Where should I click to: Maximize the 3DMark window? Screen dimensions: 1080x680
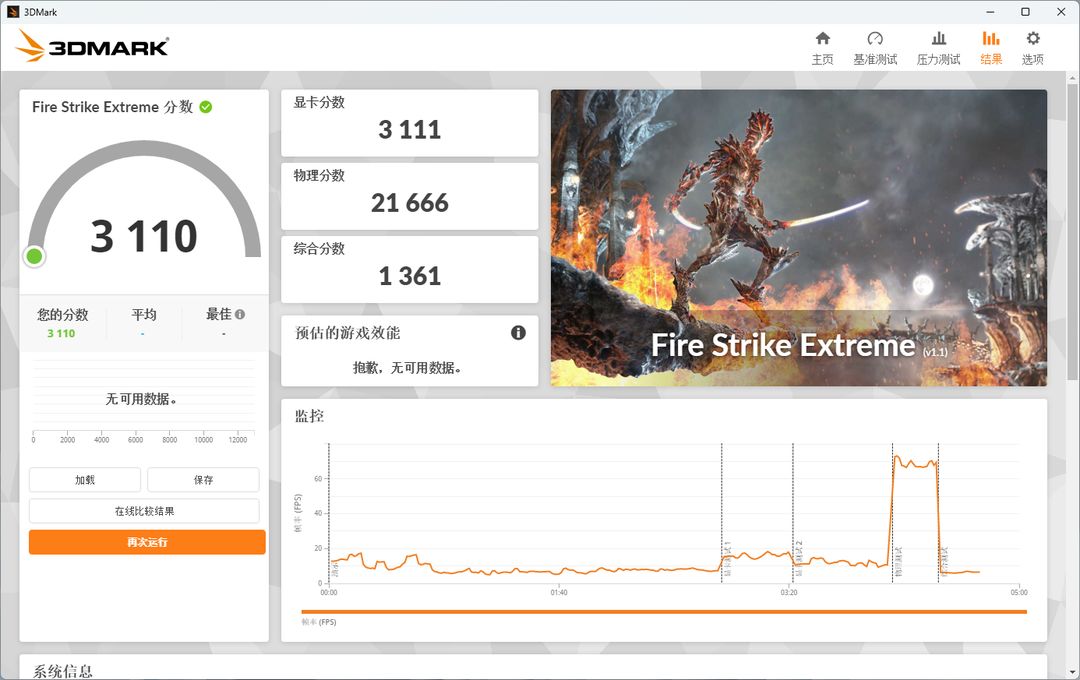pyautogui.click(x=1025, y=12)
